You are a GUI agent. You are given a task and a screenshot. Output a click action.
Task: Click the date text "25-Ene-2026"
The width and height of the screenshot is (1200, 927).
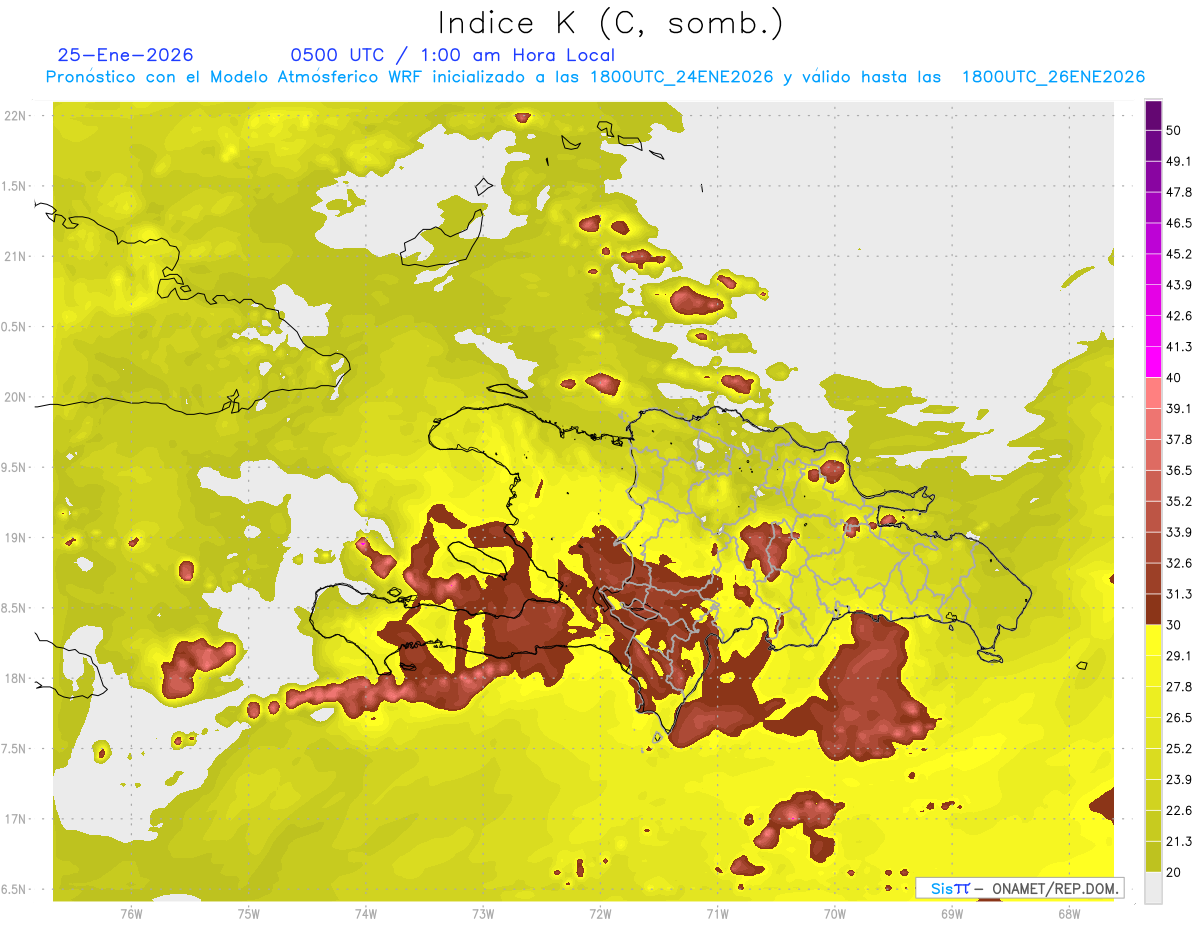point(126,55)
